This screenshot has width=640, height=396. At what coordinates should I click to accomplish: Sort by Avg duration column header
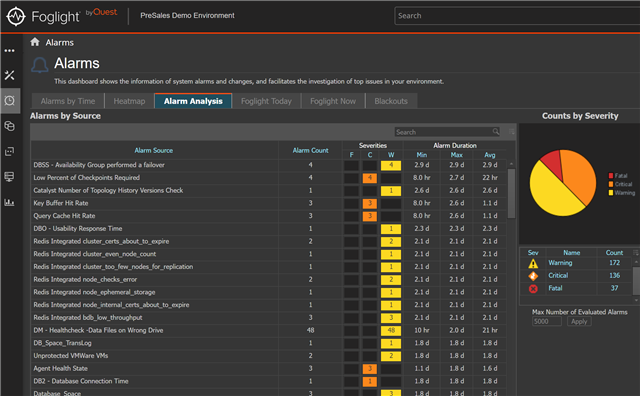click(490, 155)
